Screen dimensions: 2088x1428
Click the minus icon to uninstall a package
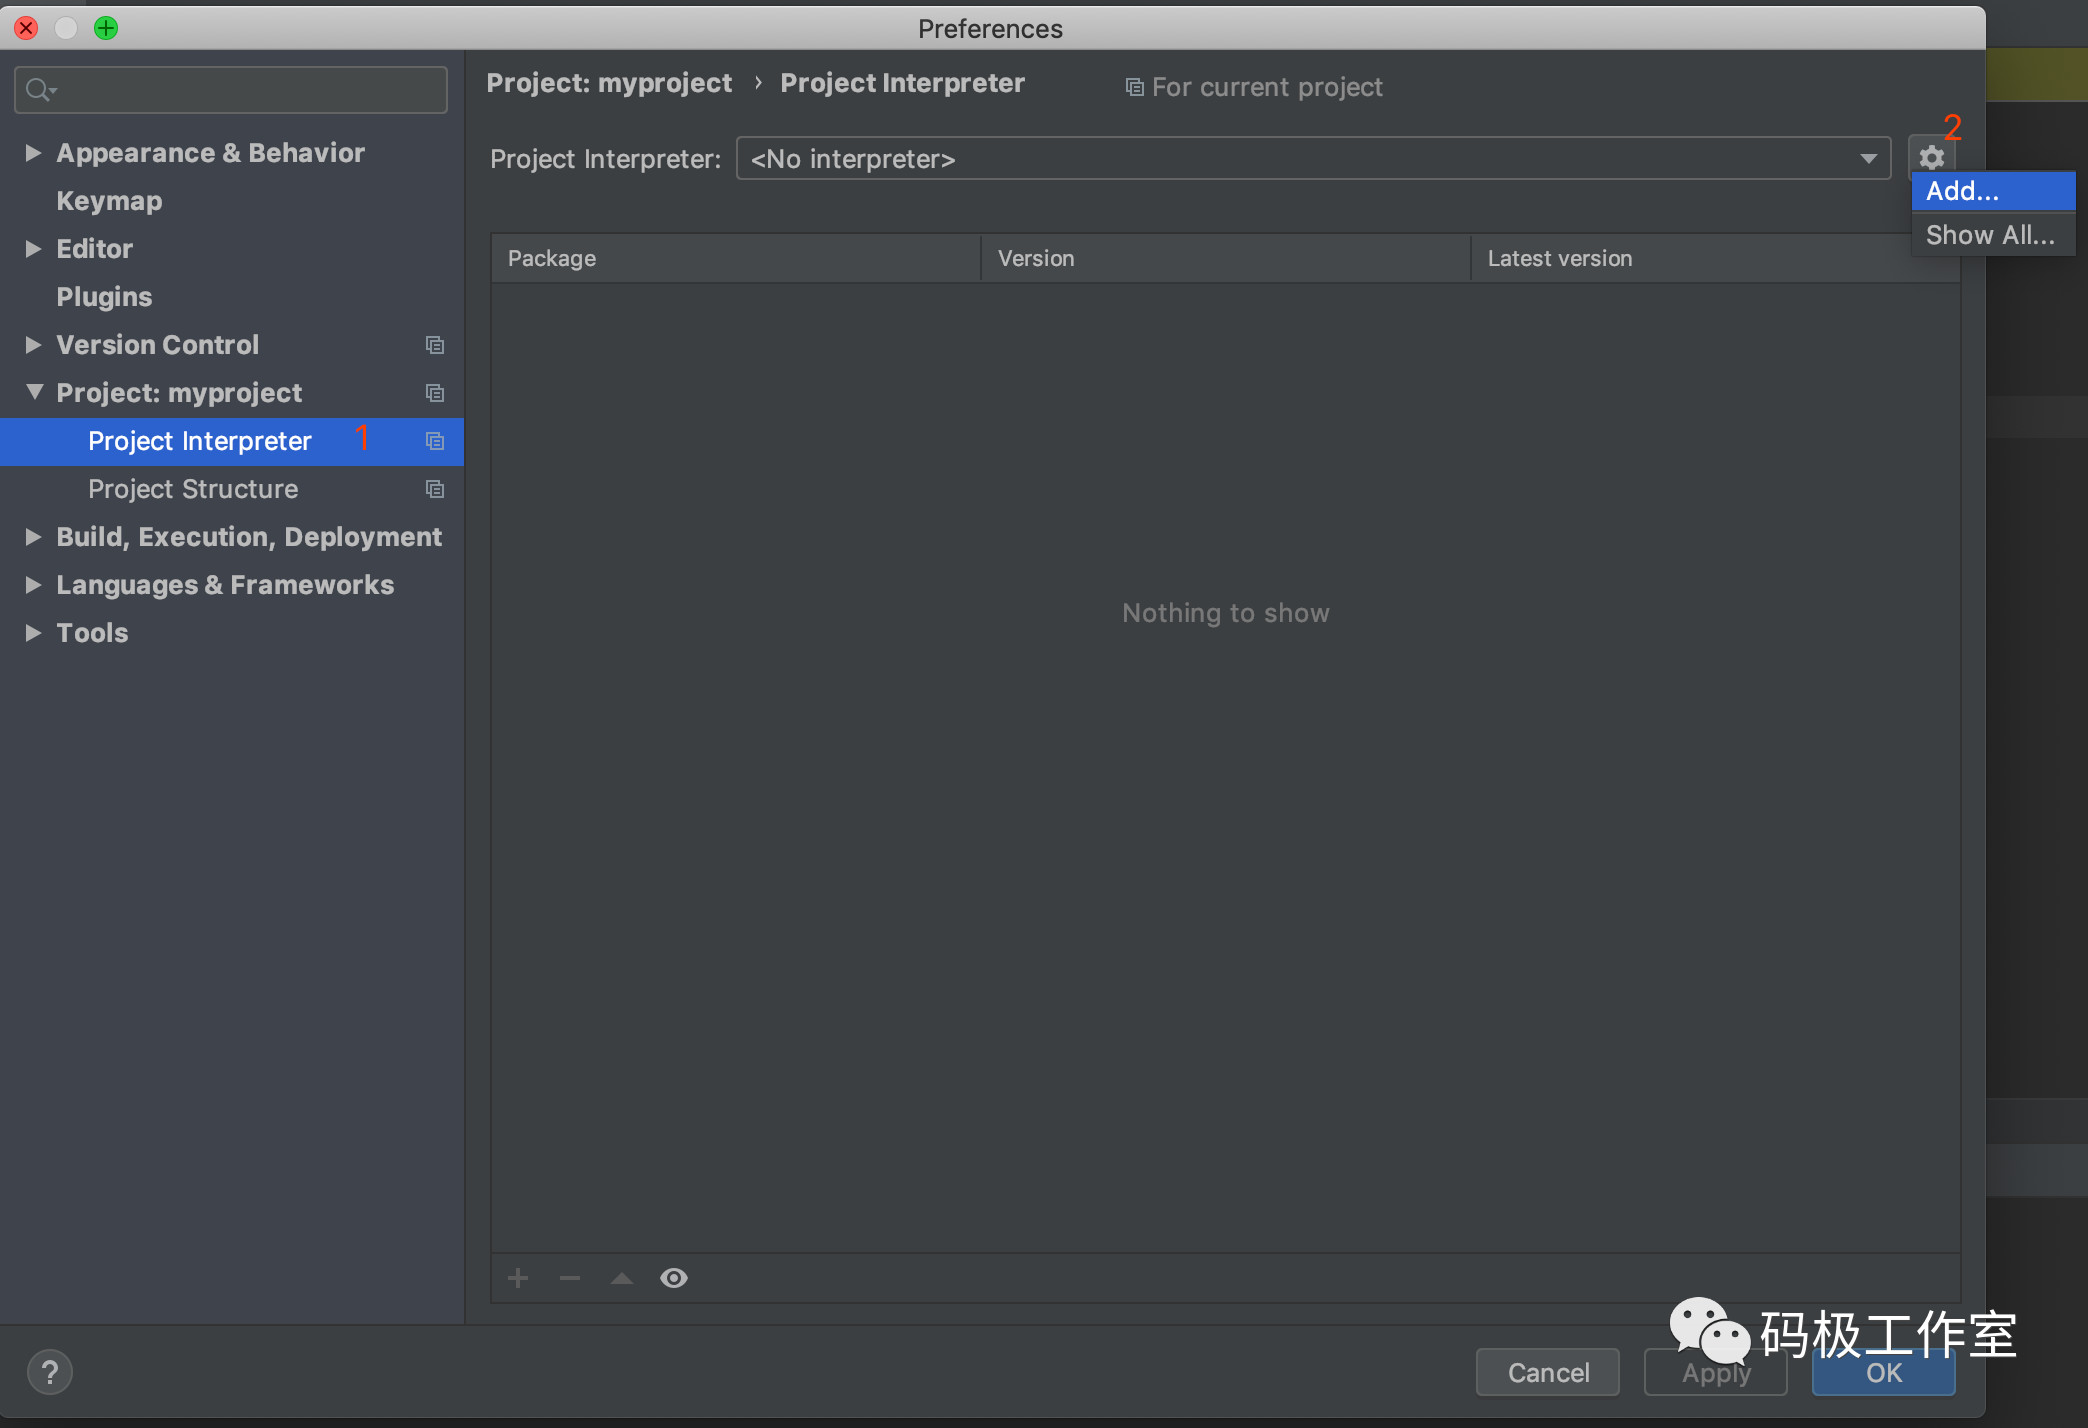pos(569,1277)
